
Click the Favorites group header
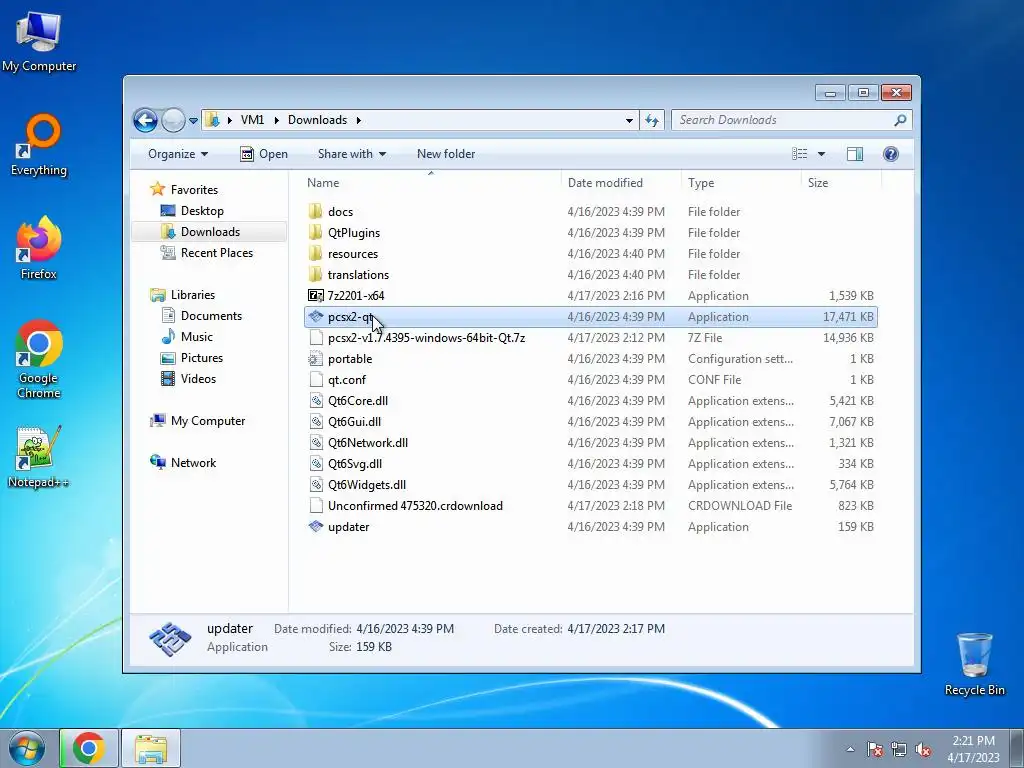point(194,189)
